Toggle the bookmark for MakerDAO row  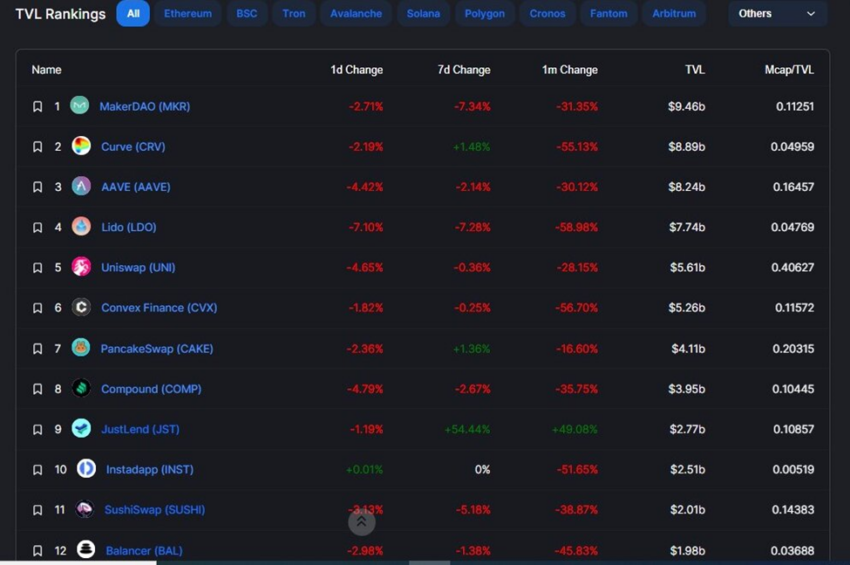pyautogui.click(x=37, y=106)
